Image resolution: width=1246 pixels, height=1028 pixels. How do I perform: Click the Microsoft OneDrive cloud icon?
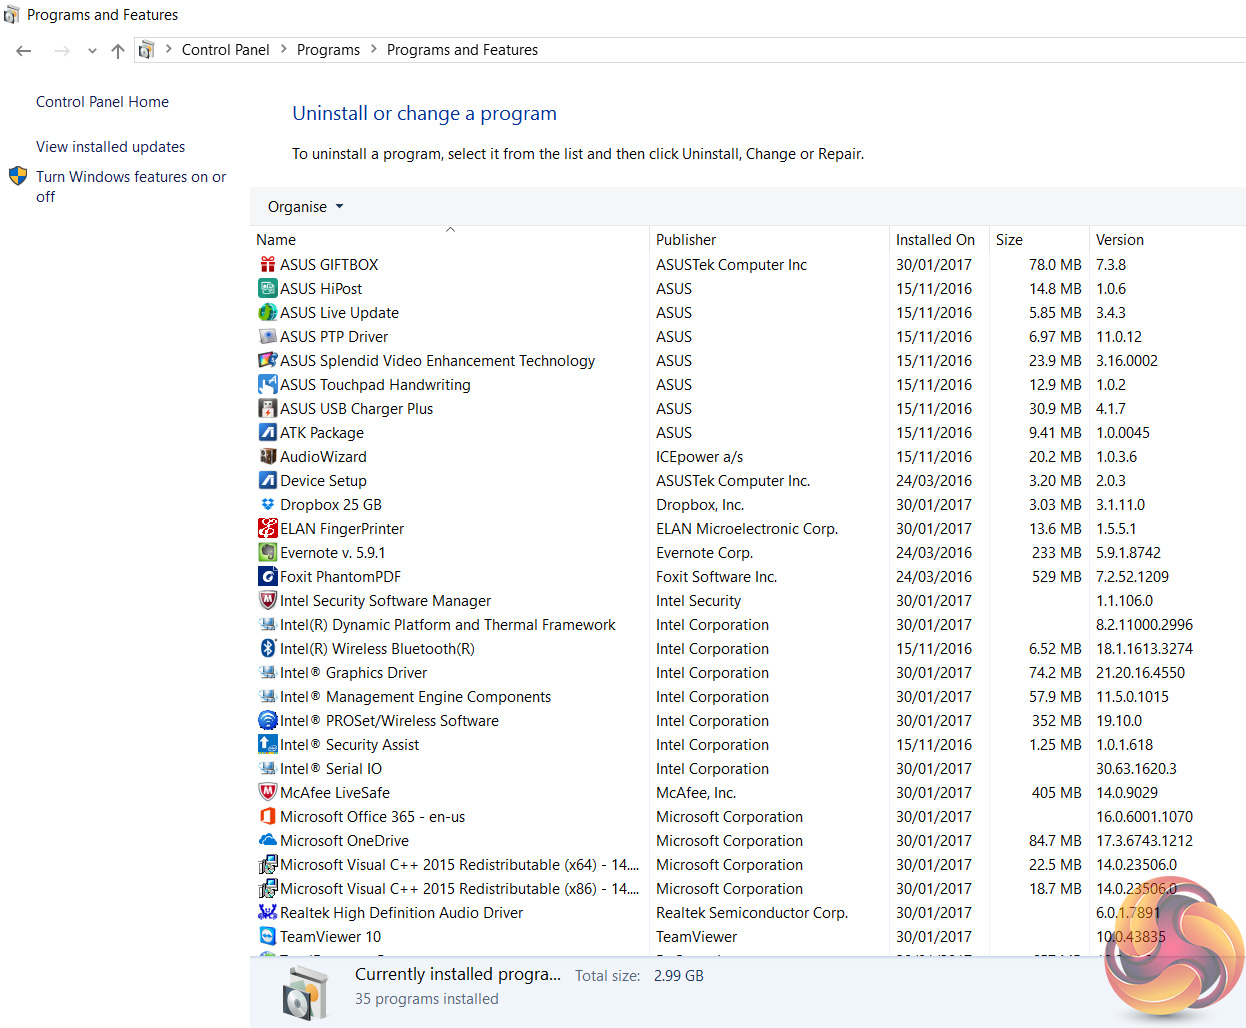268,841
